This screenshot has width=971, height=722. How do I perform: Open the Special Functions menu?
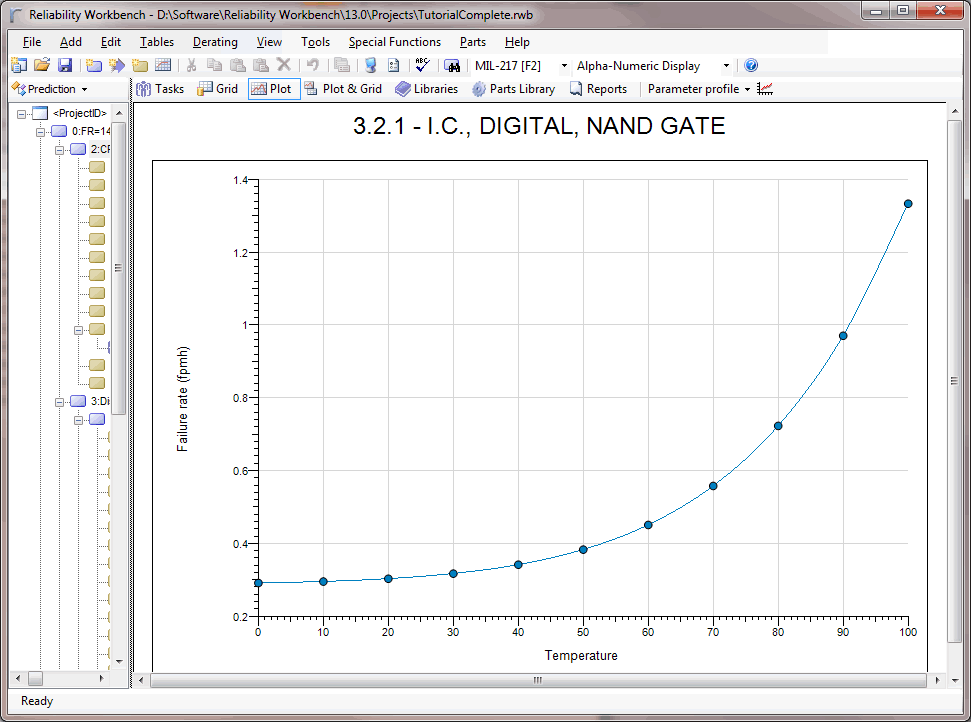point(394,42)
